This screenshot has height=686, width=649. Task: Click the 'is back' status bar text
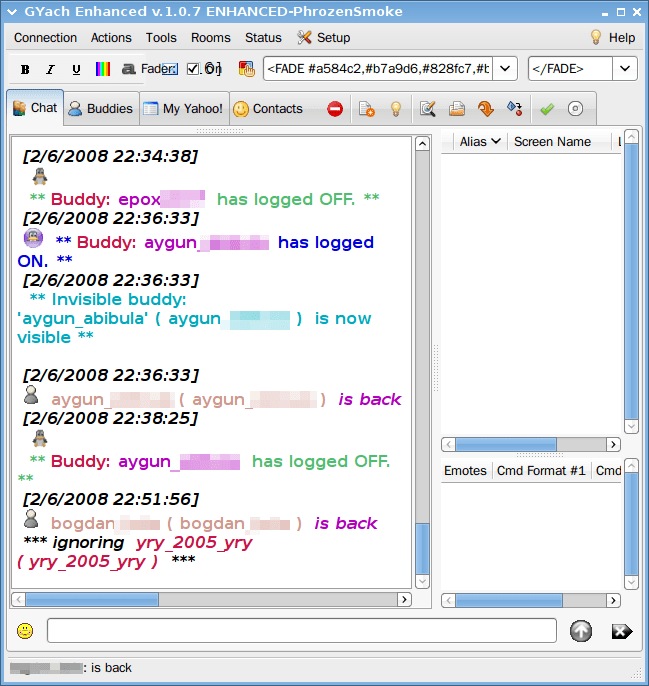pos(111,668)
